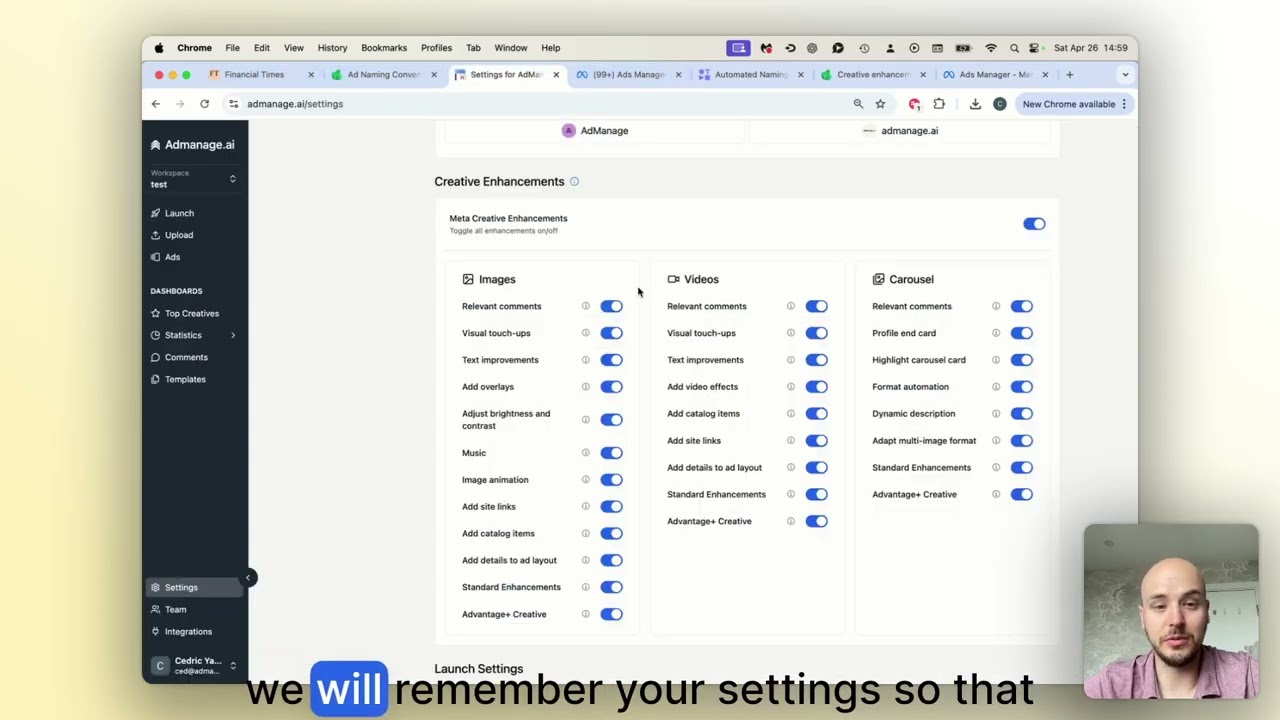Open the History menu
This screenshot has width=1280, height=720.
(332, 48)
